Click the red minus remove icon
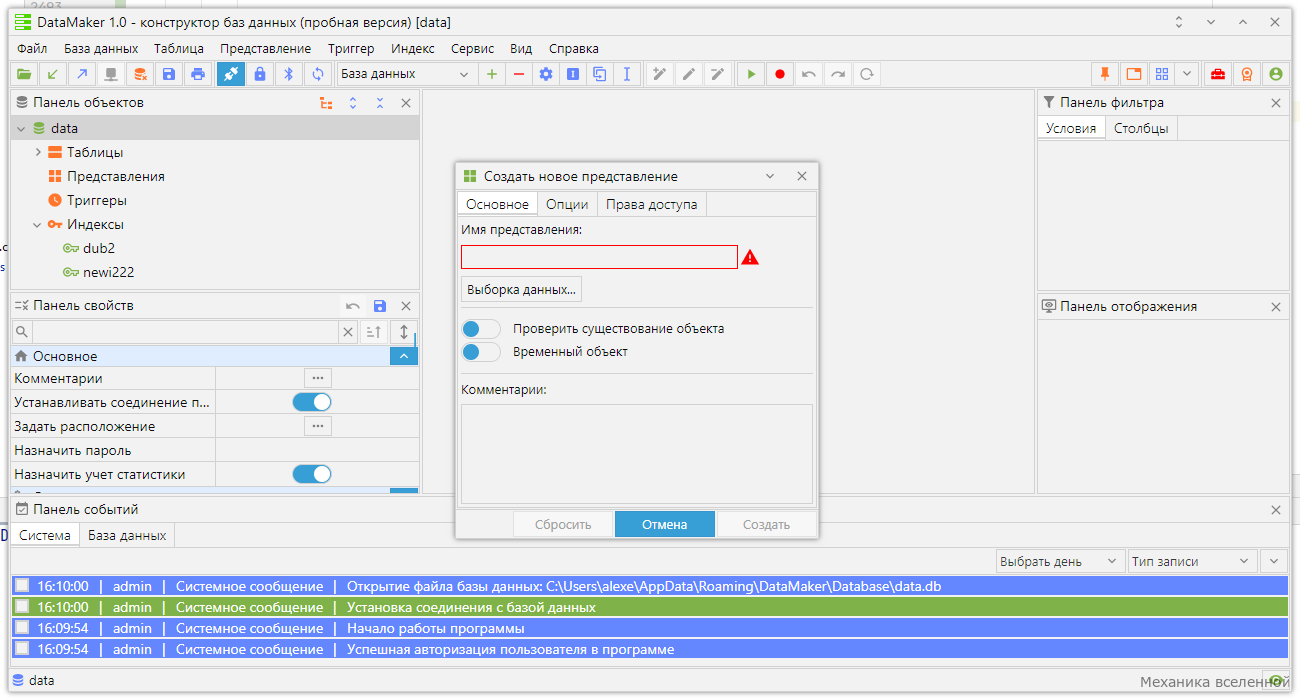Screen dimensions: 1300x700 518,74
